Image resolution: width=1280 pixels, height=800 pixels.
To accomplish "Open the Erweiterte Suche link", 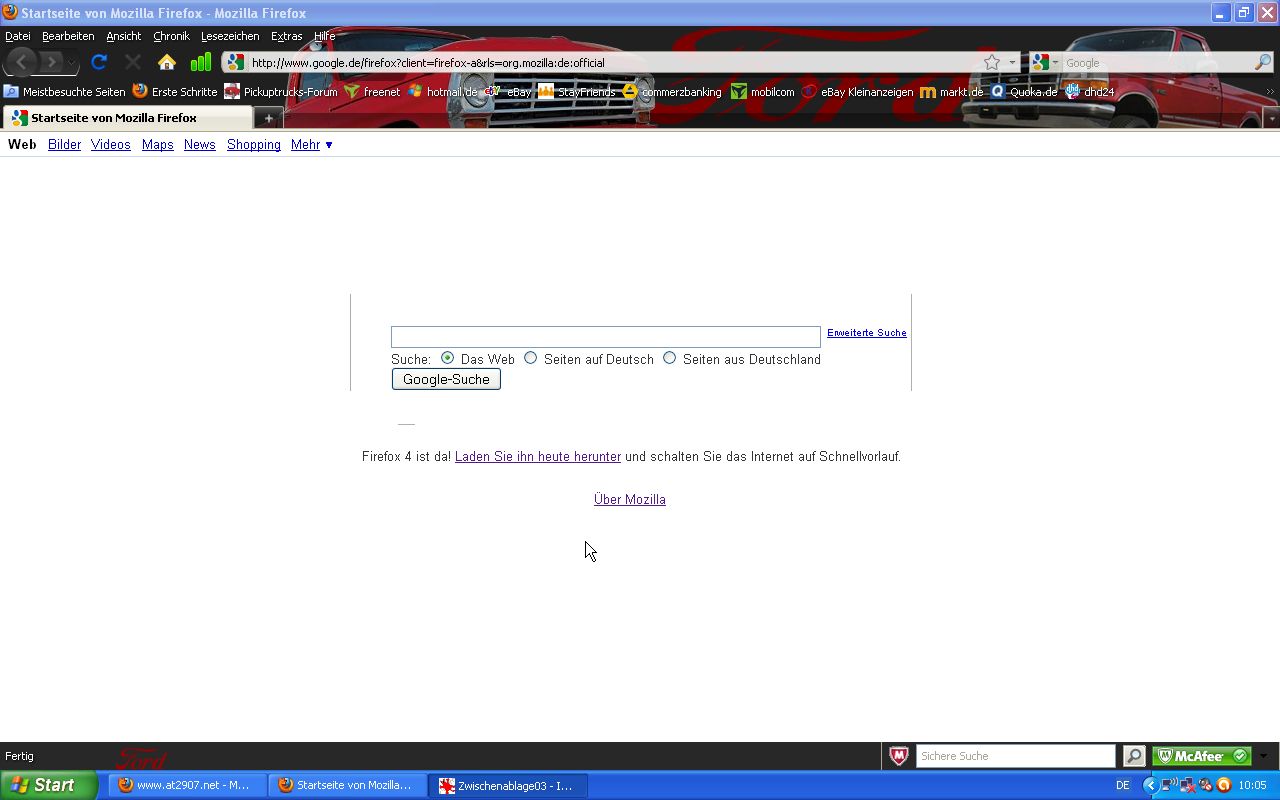I will (867, 333).
